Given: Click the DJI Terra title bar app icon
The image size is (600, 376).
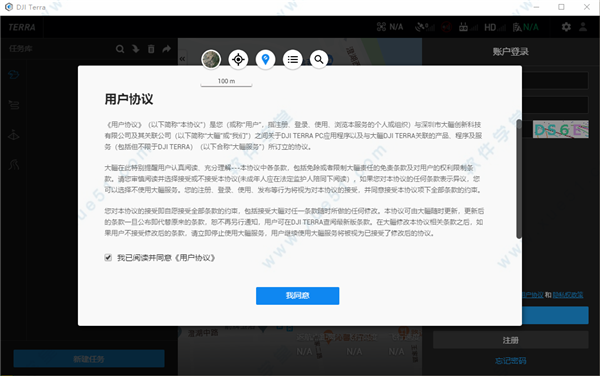Looking at the screenshot, I should click(x=8, y=7).
